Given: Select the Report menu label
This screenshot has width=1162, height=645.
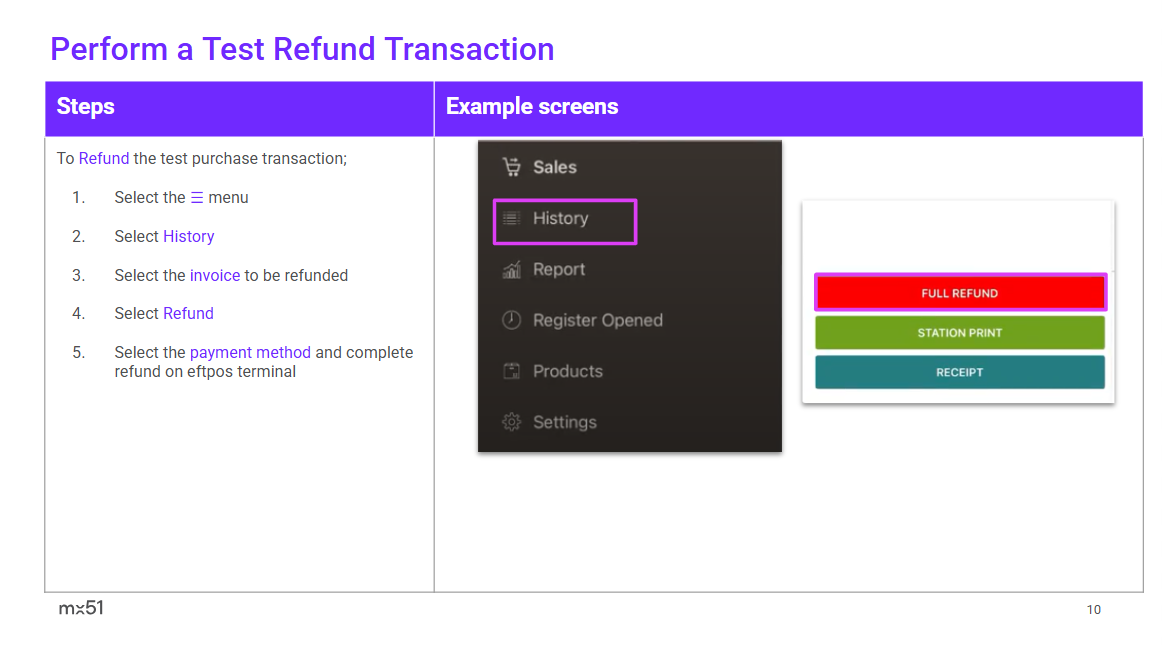Looking at the screenshot, I should pos(559,269).
